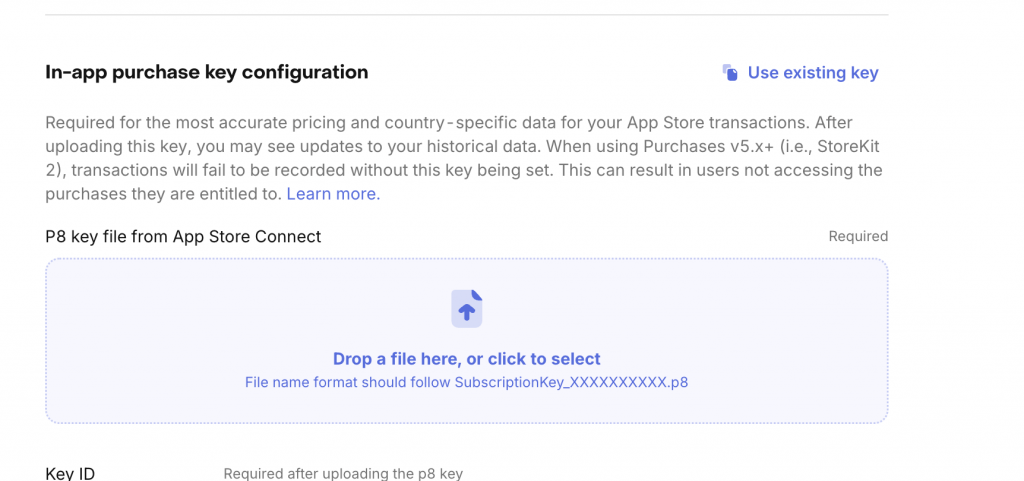The width and height of the screenshot is (1024, 481).
Task: Click 'purchases they are entitled to' text
Action: (163, 194)
